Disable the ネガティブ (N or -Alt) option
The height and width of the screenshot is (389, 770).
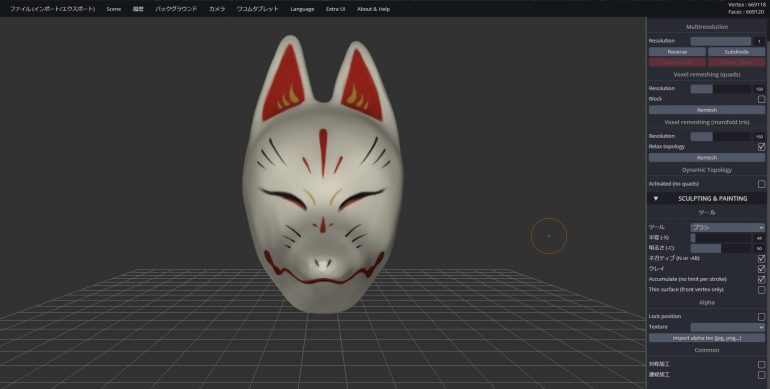pyautogui.click(x=761, y=258)
